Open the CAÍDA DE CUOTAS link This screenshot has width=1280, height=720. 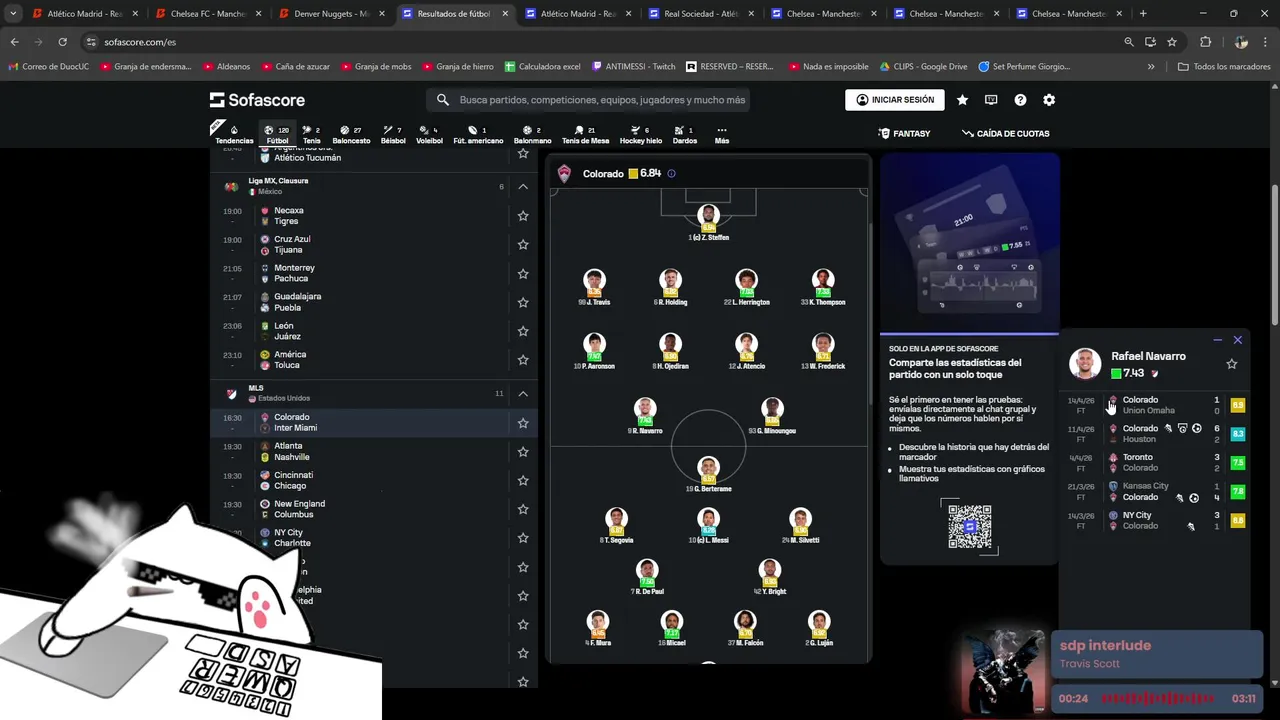click(x=1005, y=133)
